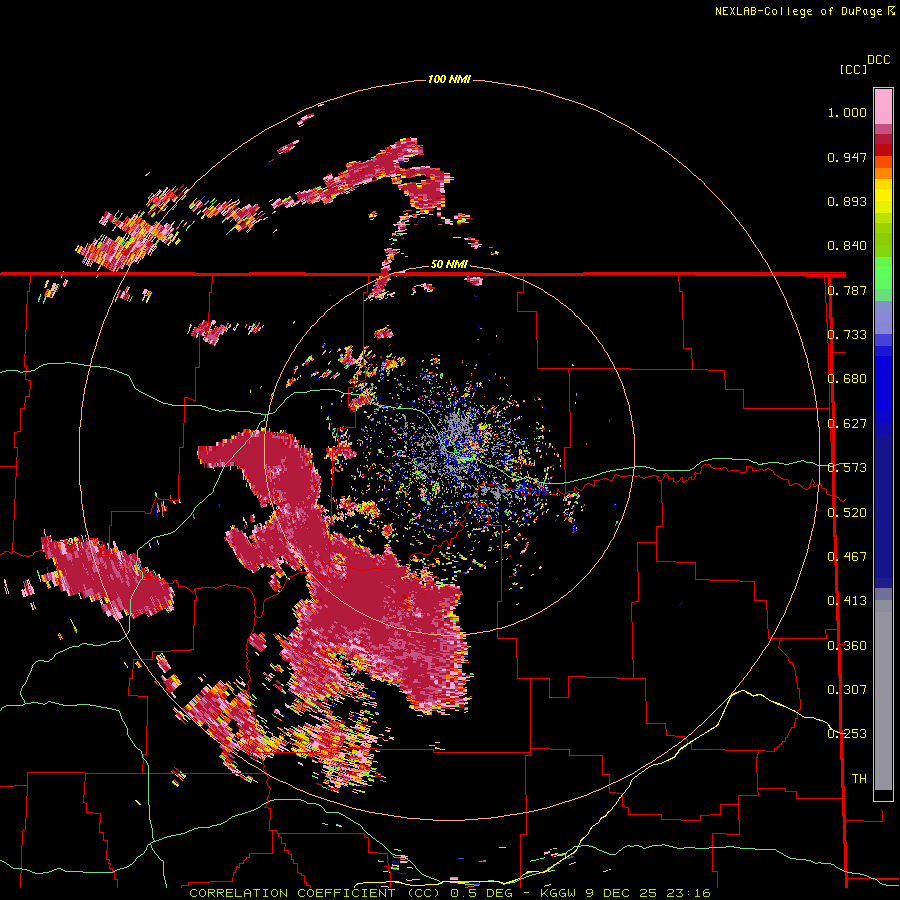Pick the light pink top color bar segment
Image resolution: width=900 pixels, height=900 pixels.
(x=883, y=106)
